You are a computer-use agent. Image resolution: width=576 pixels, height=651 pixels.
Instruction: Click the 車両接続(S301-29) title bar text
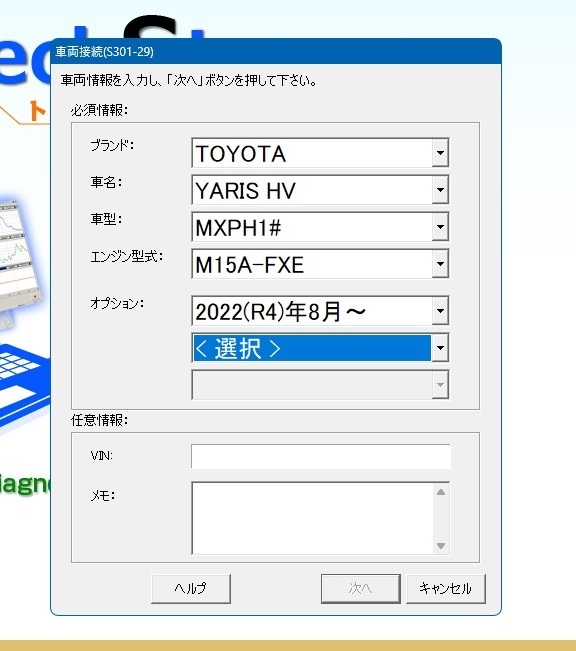tap(105, 52)
